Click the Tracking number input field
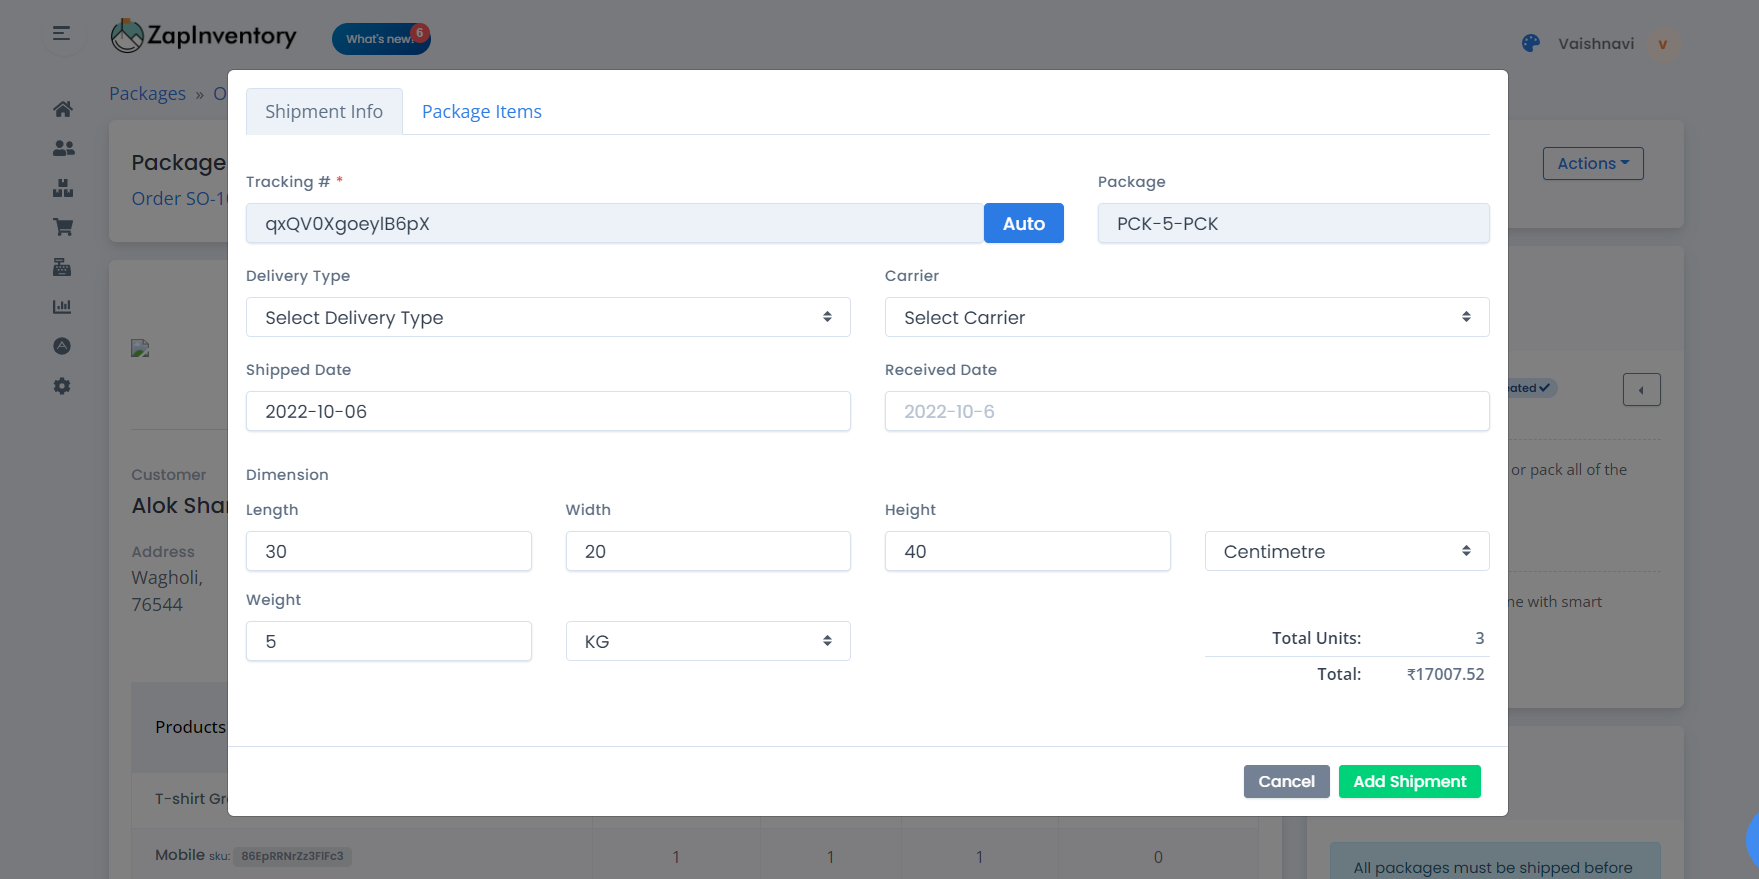This screenshot has height=879, width=1759. [614, 223]
